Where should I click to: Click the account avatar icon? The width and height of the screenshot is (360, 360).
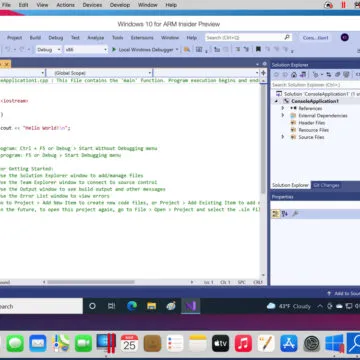pyautogui.click(x=345, y=37)
